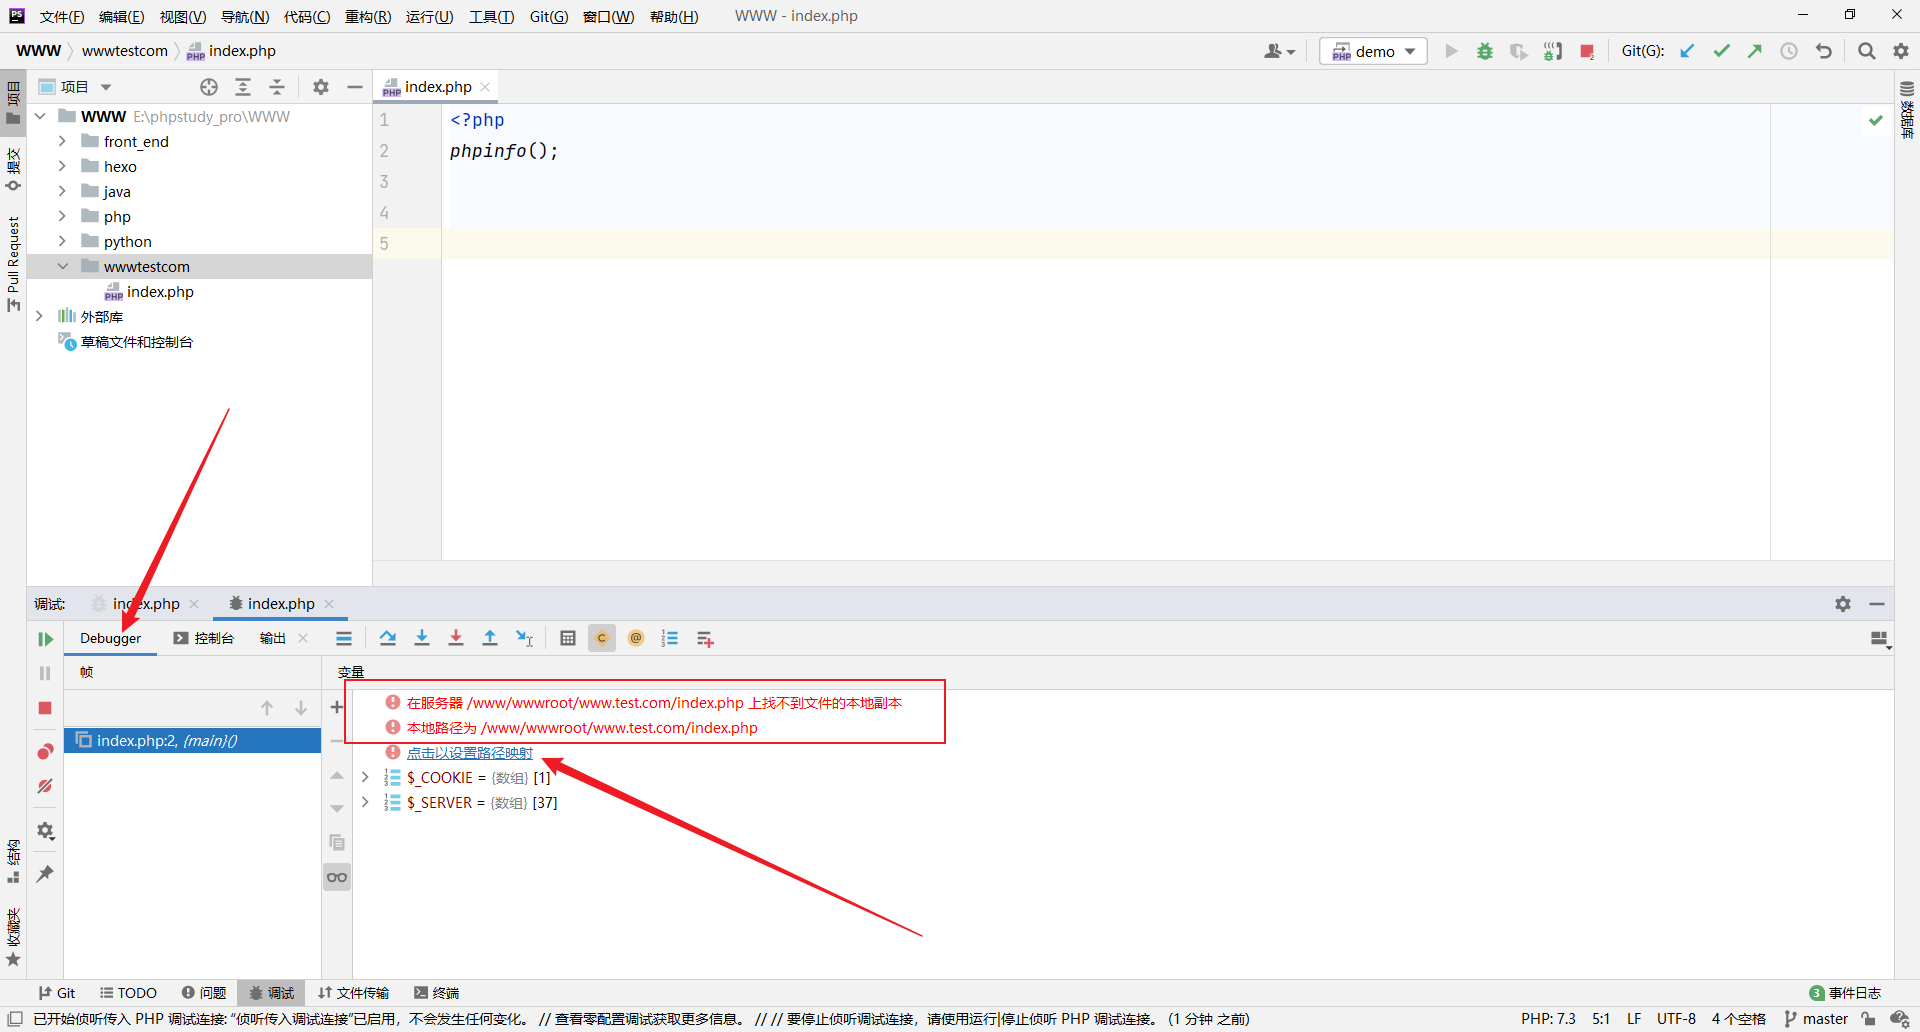Click the Force Step Into icon
Viewport: 1920px width, 1032px height.
click(x=456, y=638)
